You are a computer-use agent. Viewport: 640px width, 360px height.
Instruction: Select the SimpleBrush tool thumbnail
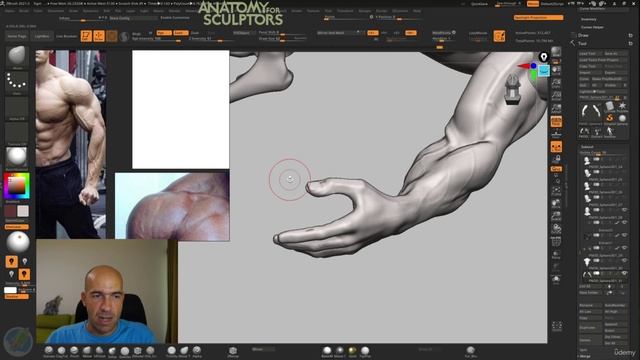pyautogui.click(x=609, y=118)
